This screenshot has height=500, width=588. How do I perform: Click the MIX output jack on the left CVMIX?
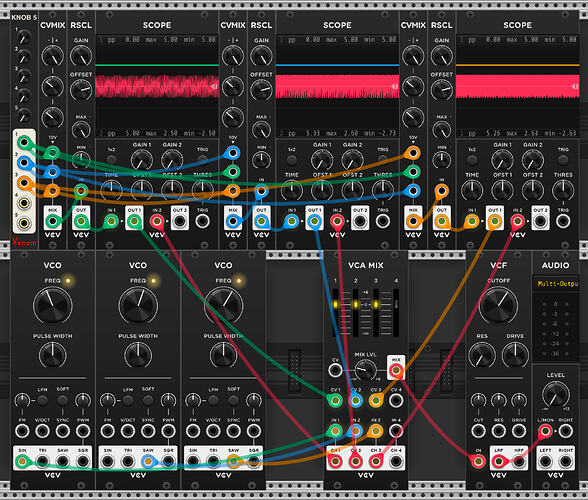tap(52, 221)
